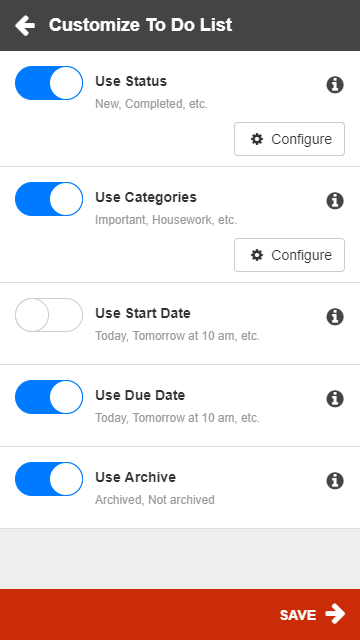Disable the Use Status toggle
This screenshot has width=360, height=640.
49,83
